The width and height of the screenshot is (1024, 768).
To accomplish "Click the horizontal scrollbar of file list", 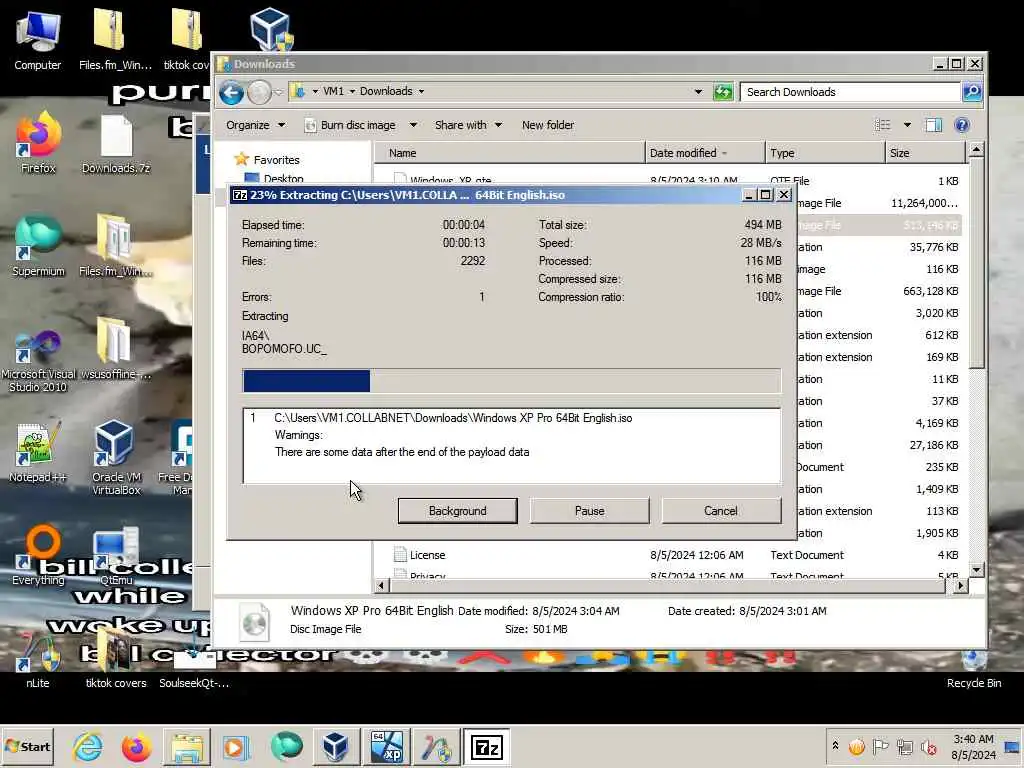I will click(x=671, y=586).
